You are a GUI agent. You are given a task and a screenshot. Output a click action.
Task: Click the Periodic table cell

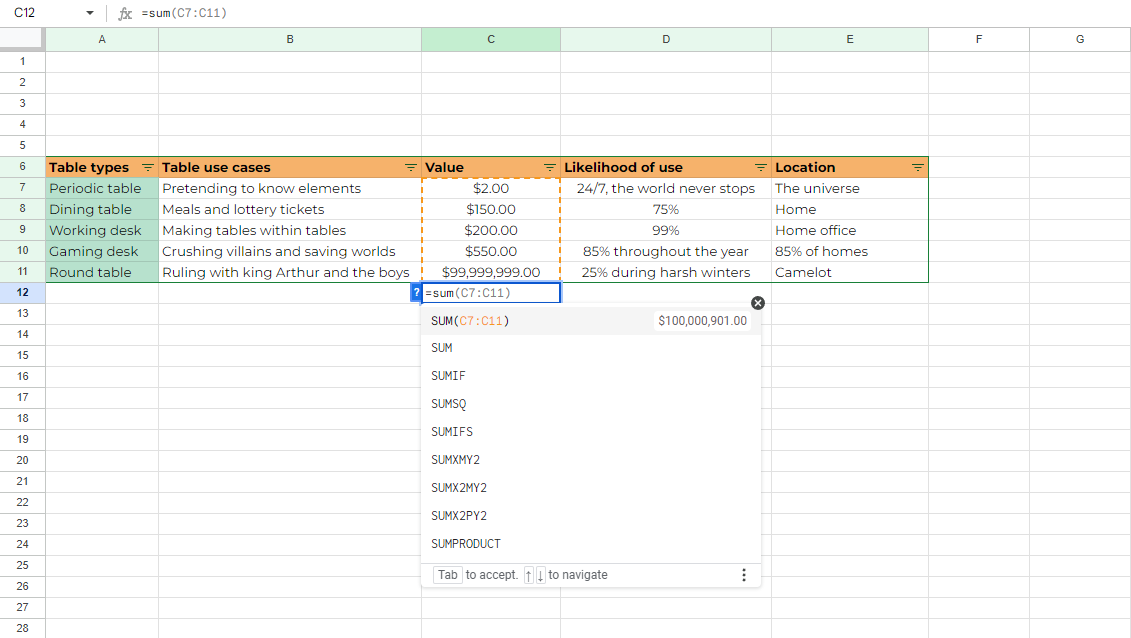102,188
